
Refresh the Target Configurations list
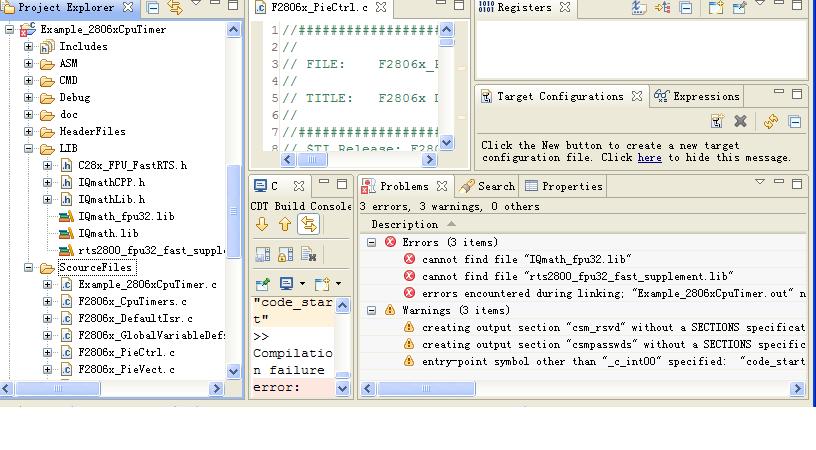coord(771,122)
